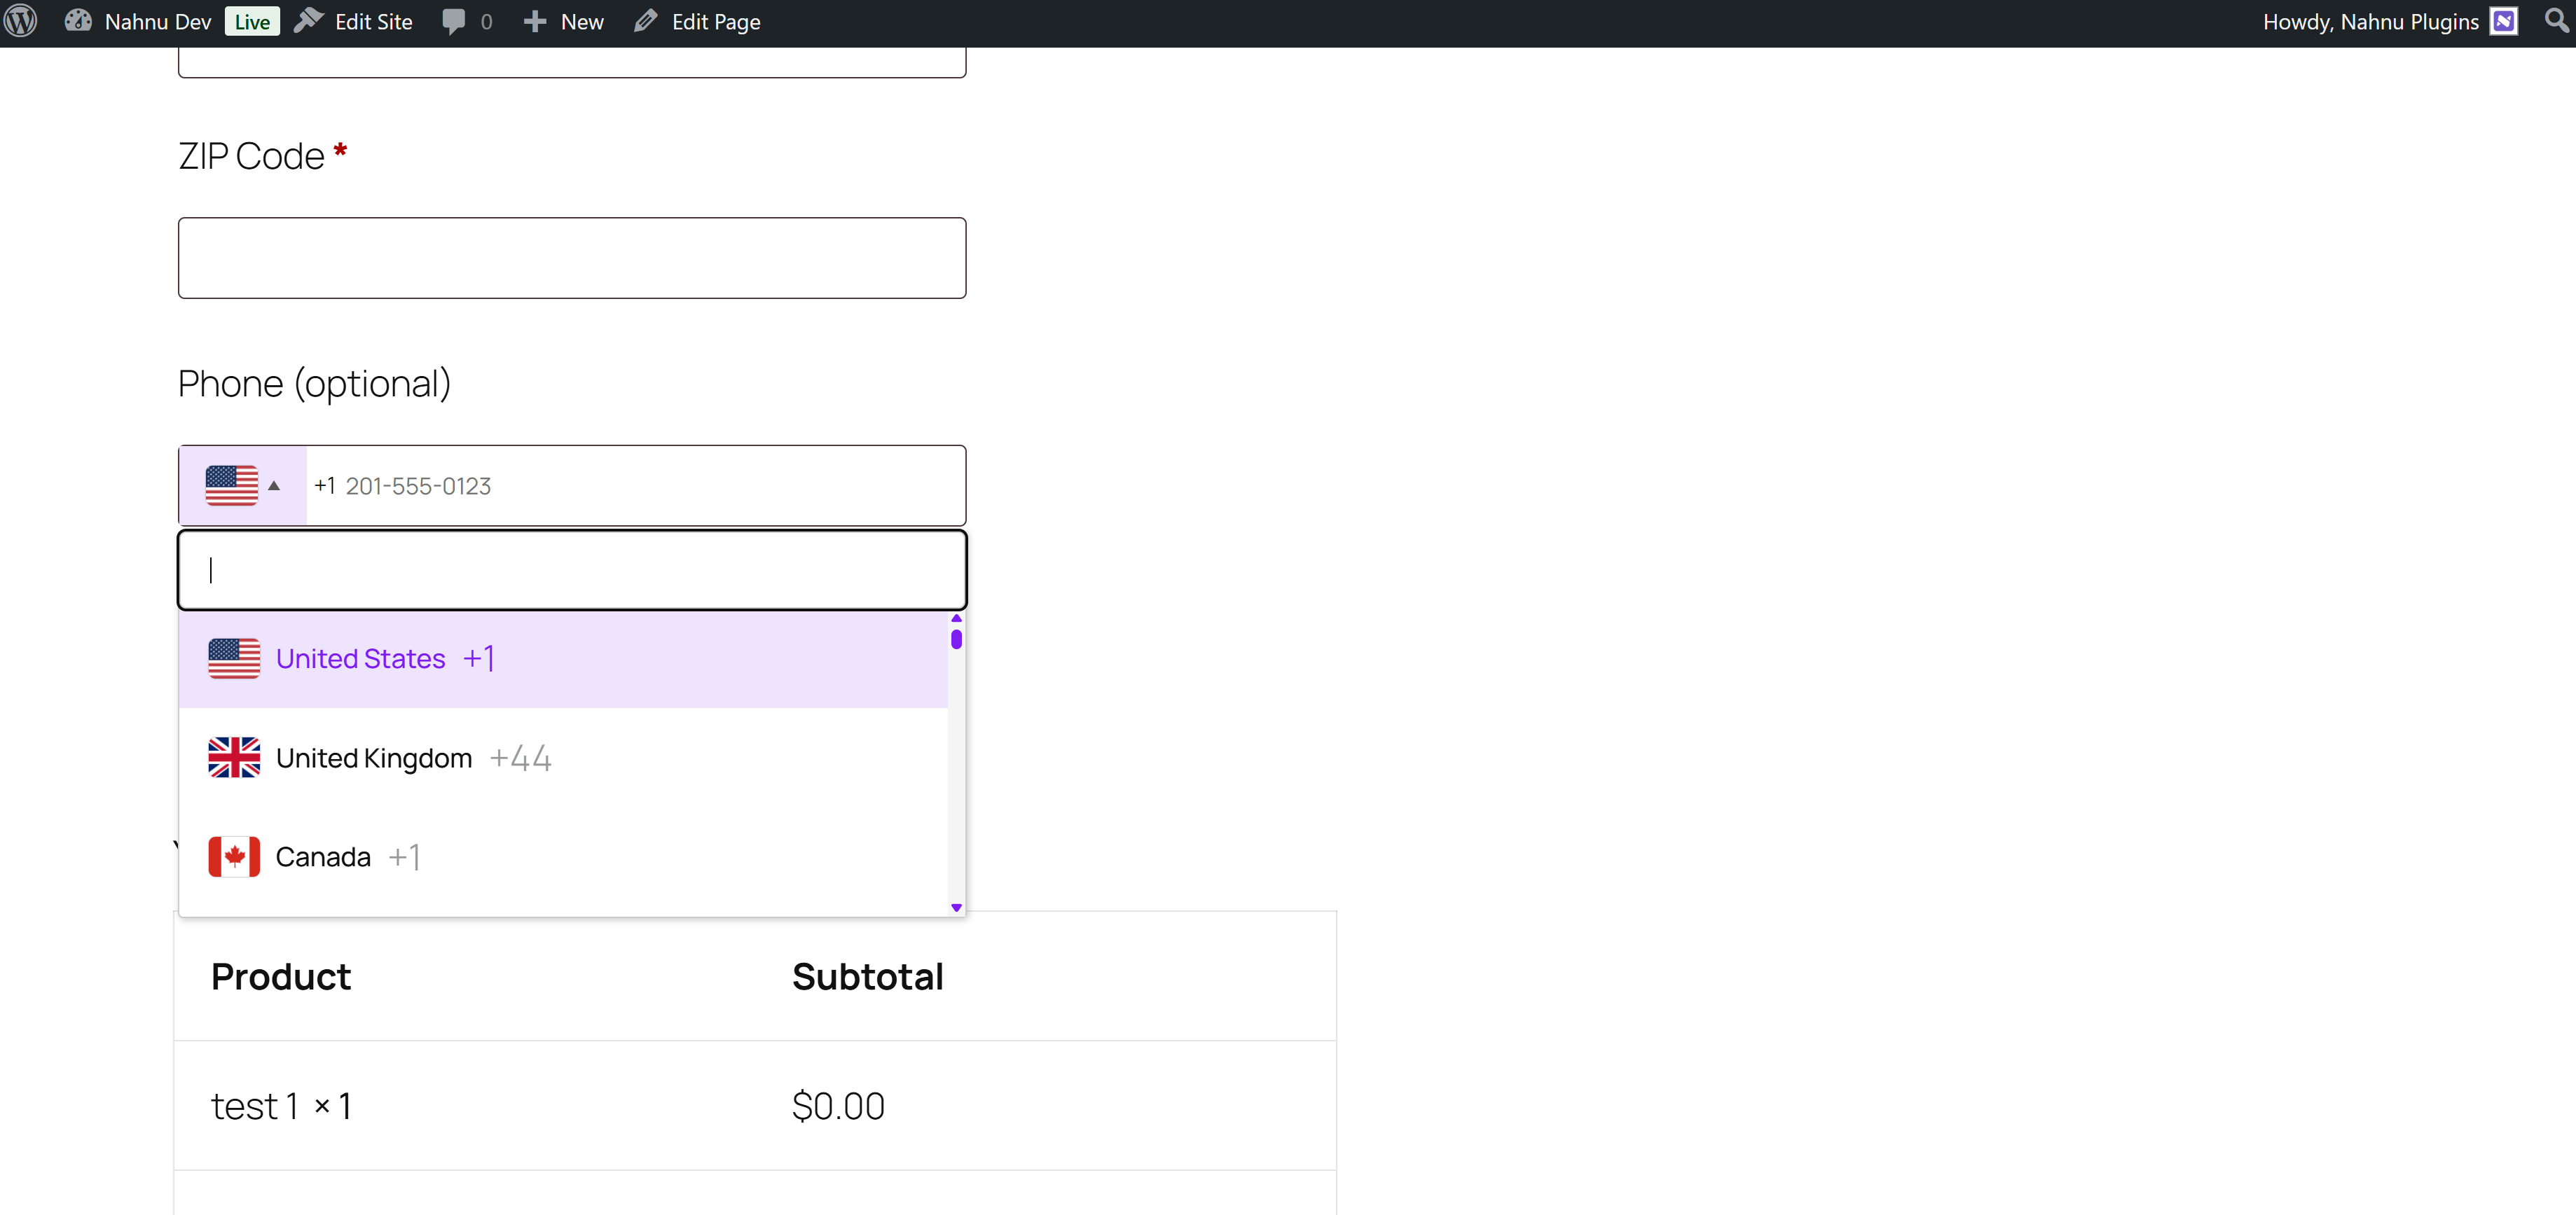The image size is (2576, 1215).
Task: Click the US flag in the phone field
Action: pos(232,485)
